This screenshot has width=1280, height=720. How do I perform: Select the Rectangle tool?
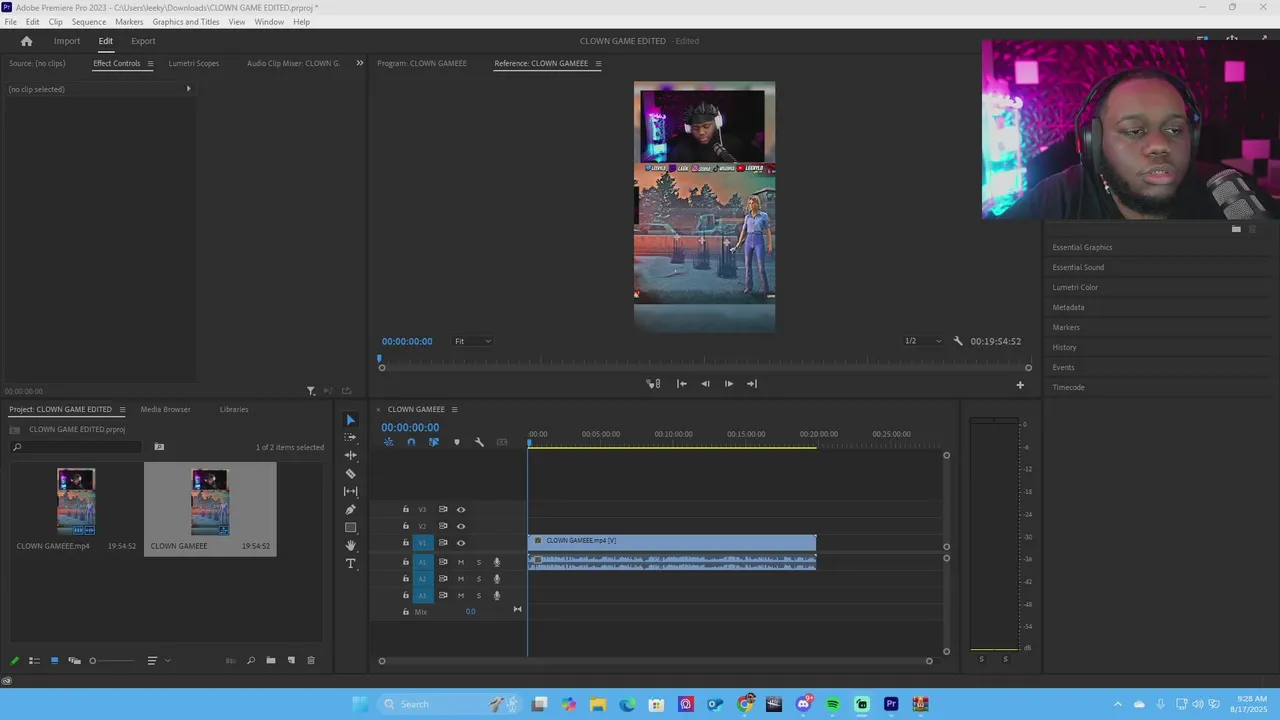click(x=350, y=527)
